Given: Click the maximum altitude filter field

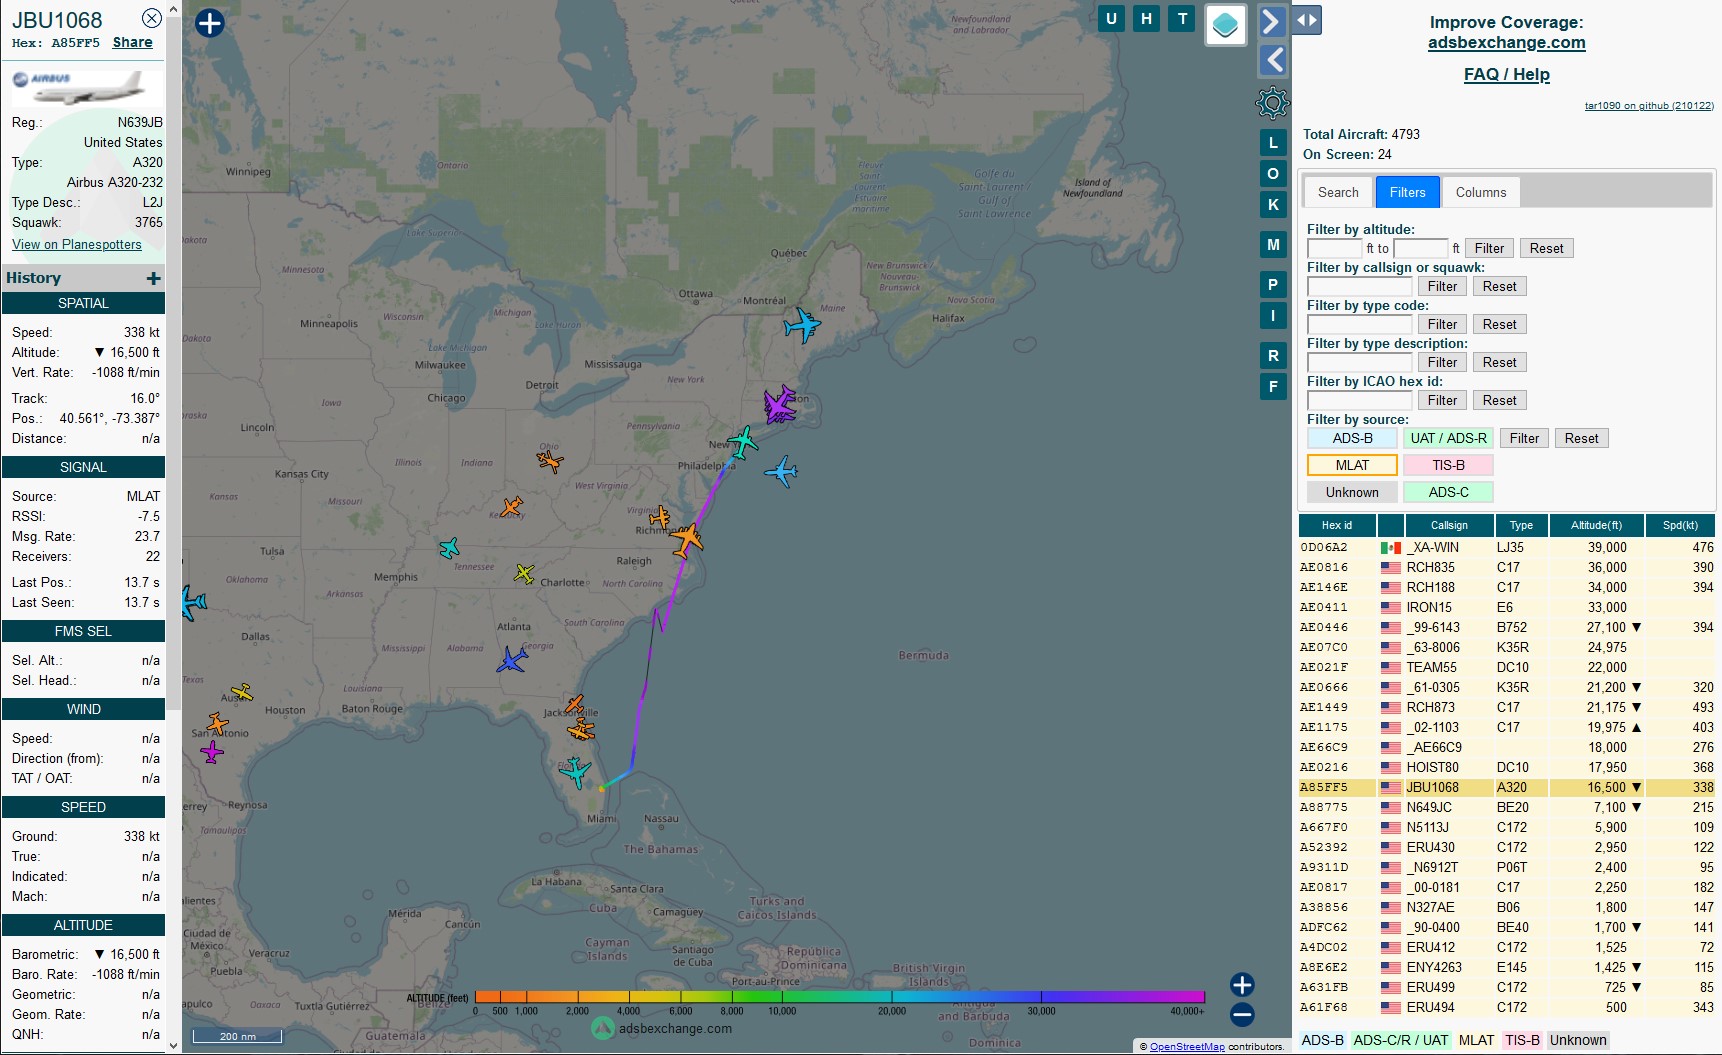Looking at the screenshot, I should pos(1420,248).
